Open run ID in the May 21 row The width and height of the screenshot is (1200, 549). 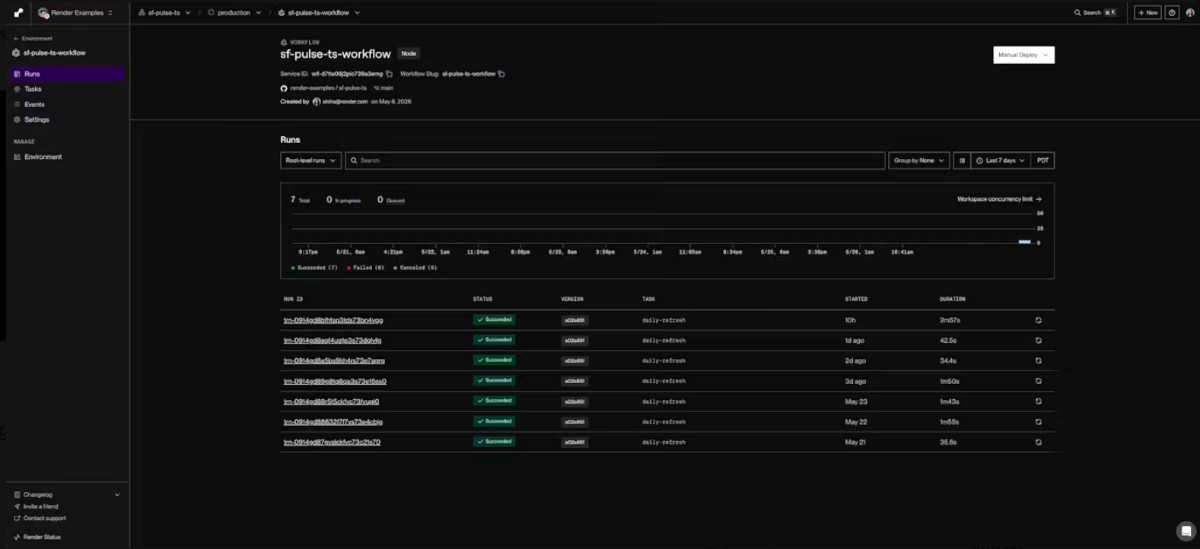tap(332, 441)
